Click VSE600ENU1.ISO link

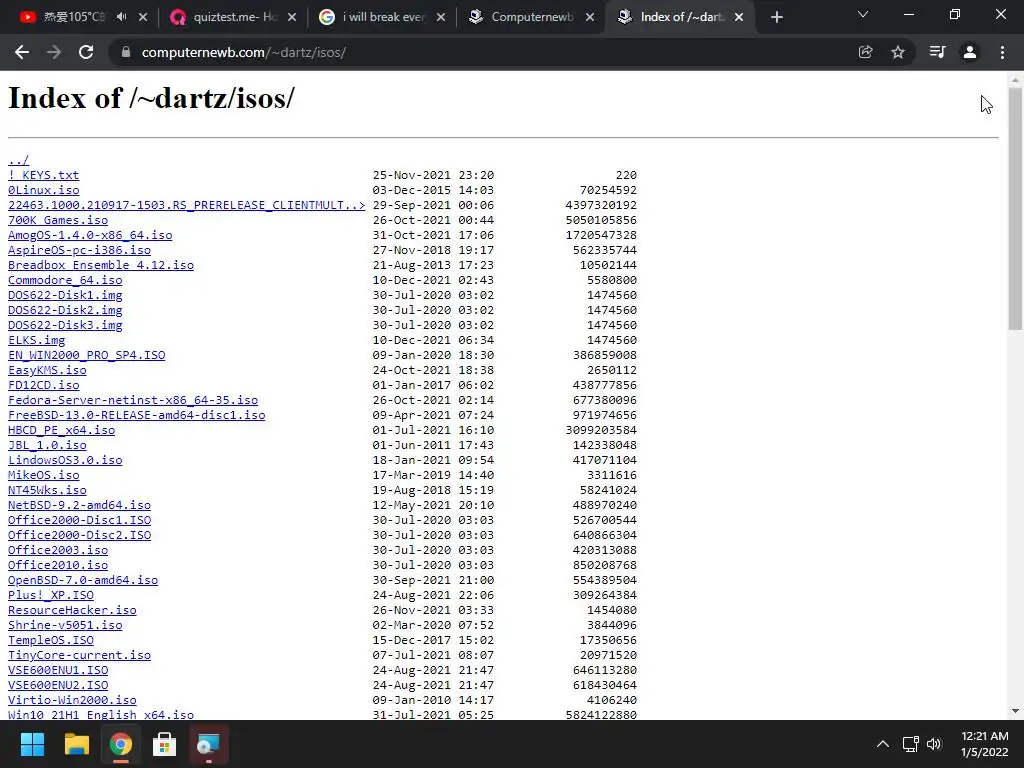tap(58, 671)
